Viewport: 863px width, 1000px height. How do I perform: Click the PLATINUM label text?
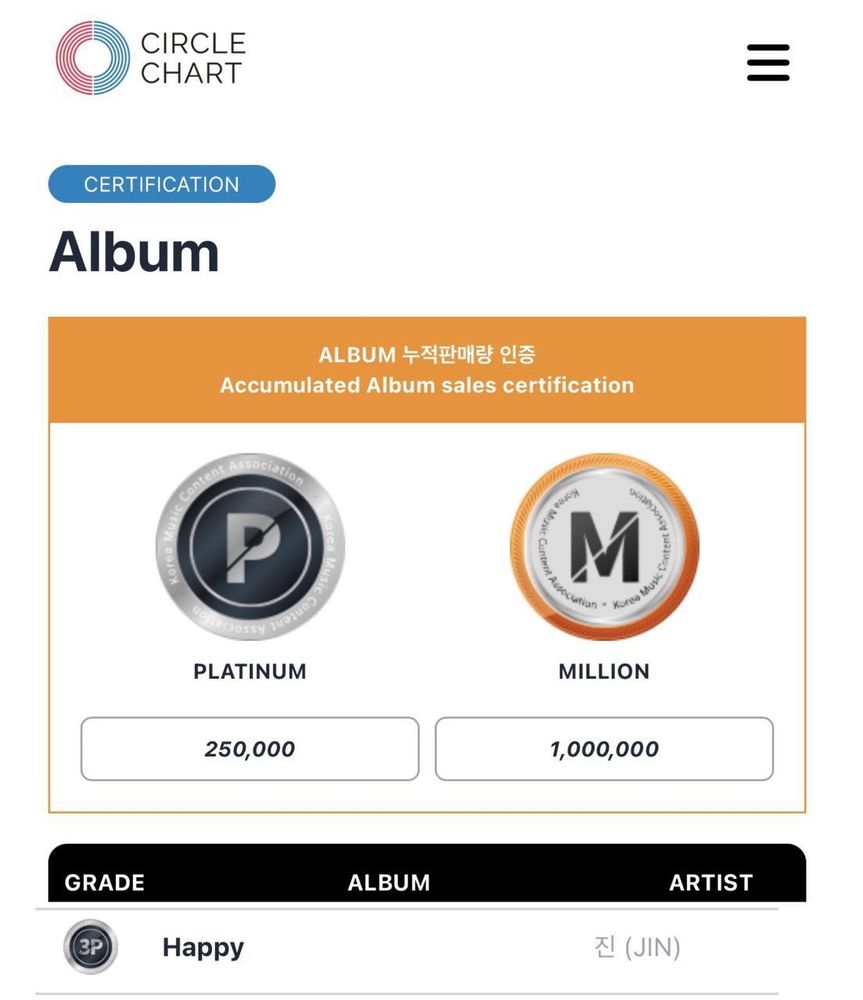point(250,672)
